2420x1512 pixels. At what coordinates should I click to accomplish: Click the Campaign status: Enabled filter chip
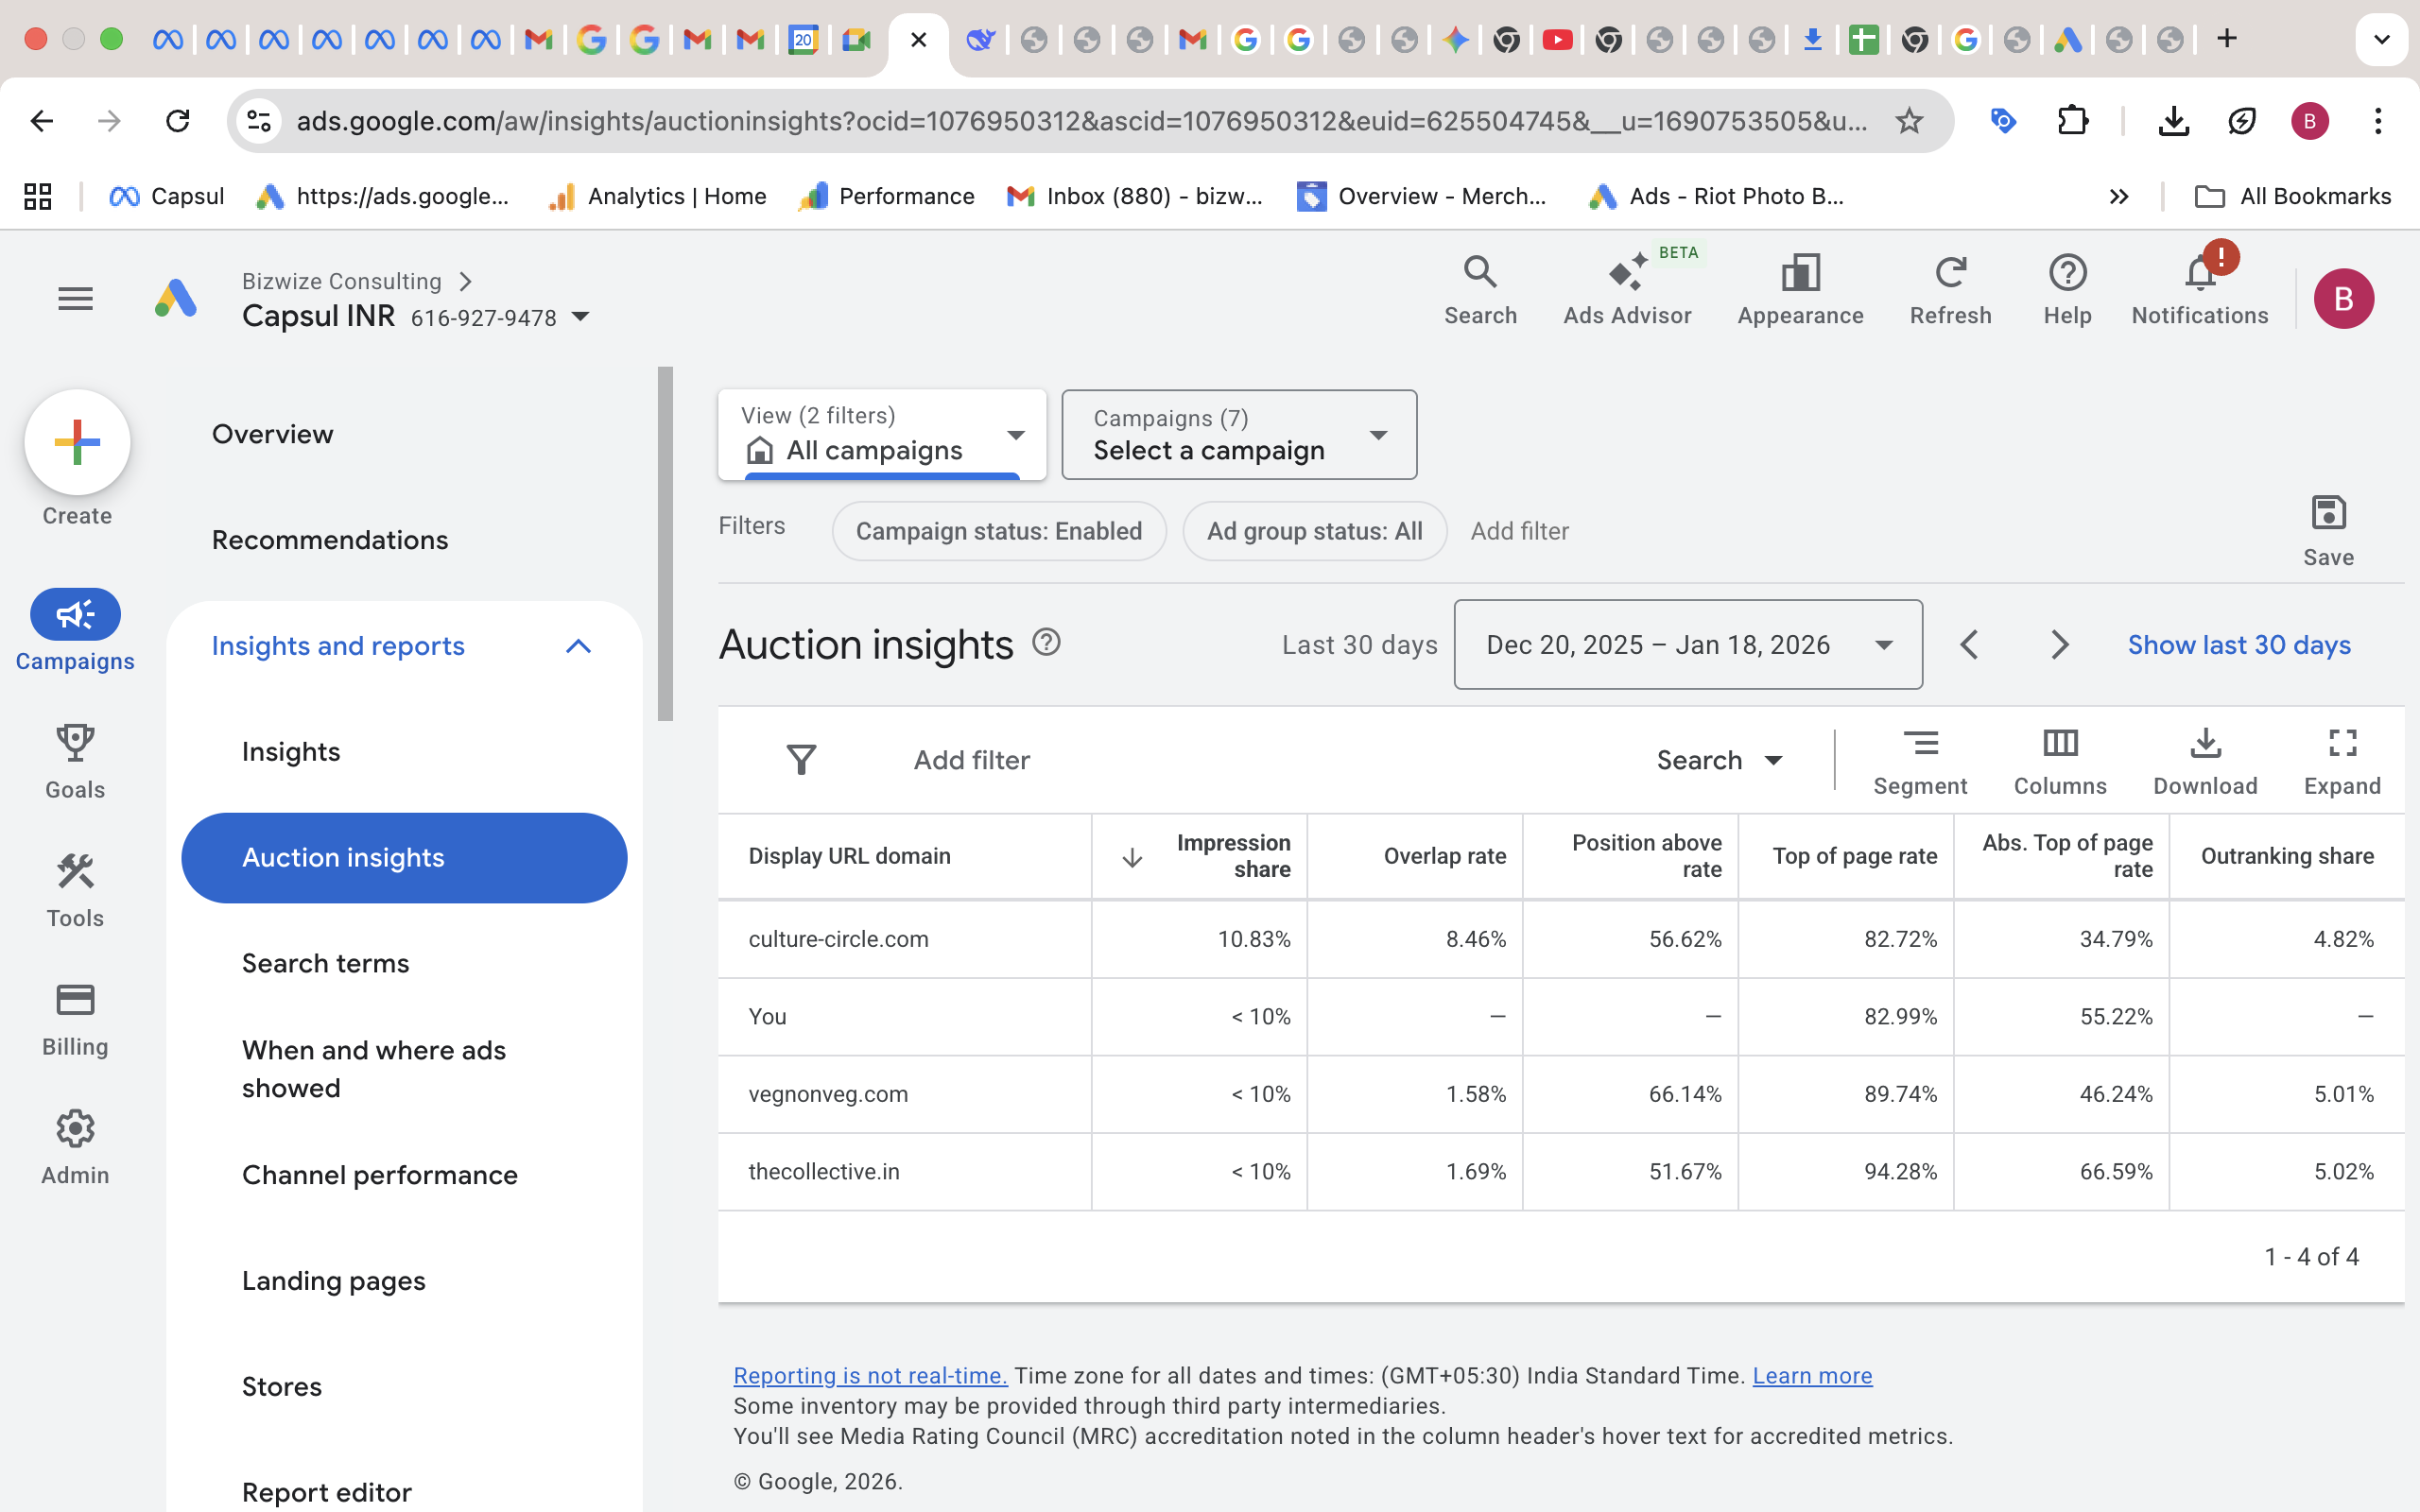point(998,531)
